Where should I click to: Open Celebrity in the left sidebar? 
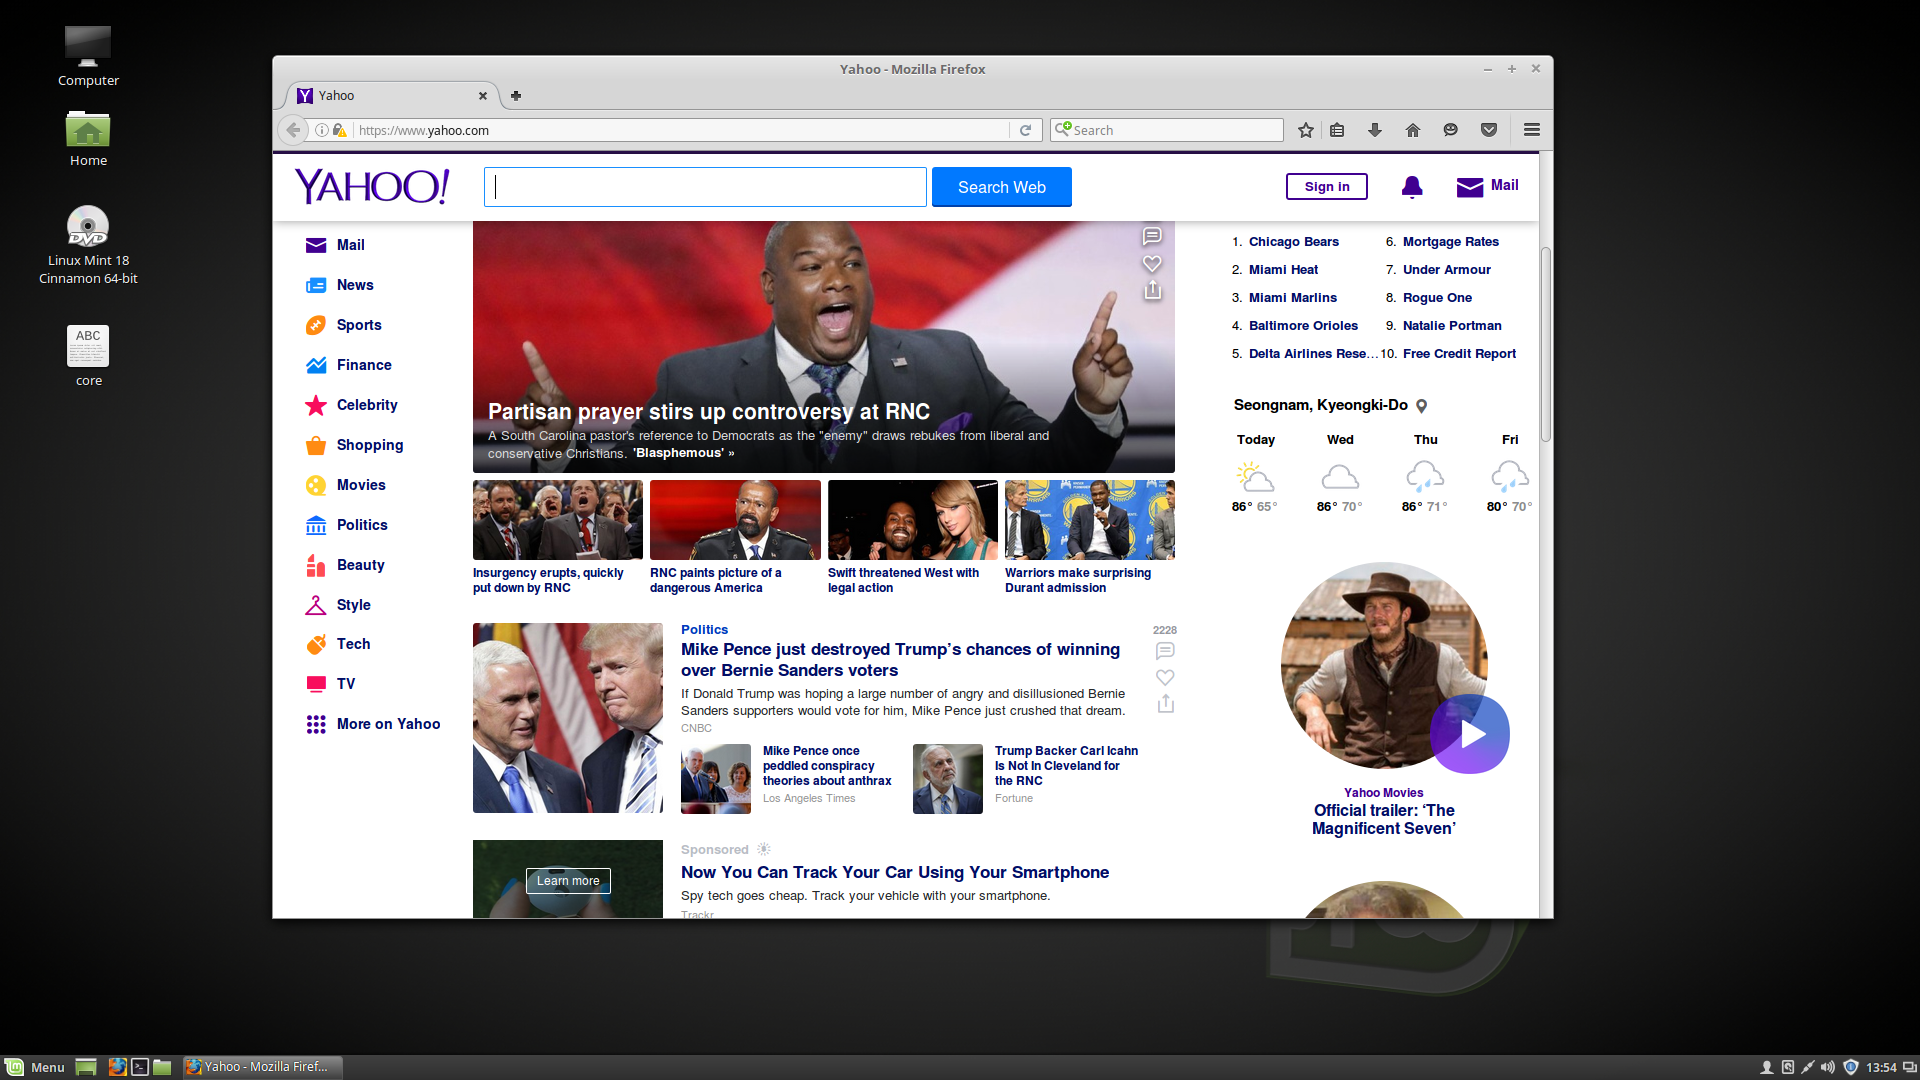pos(351,405)
